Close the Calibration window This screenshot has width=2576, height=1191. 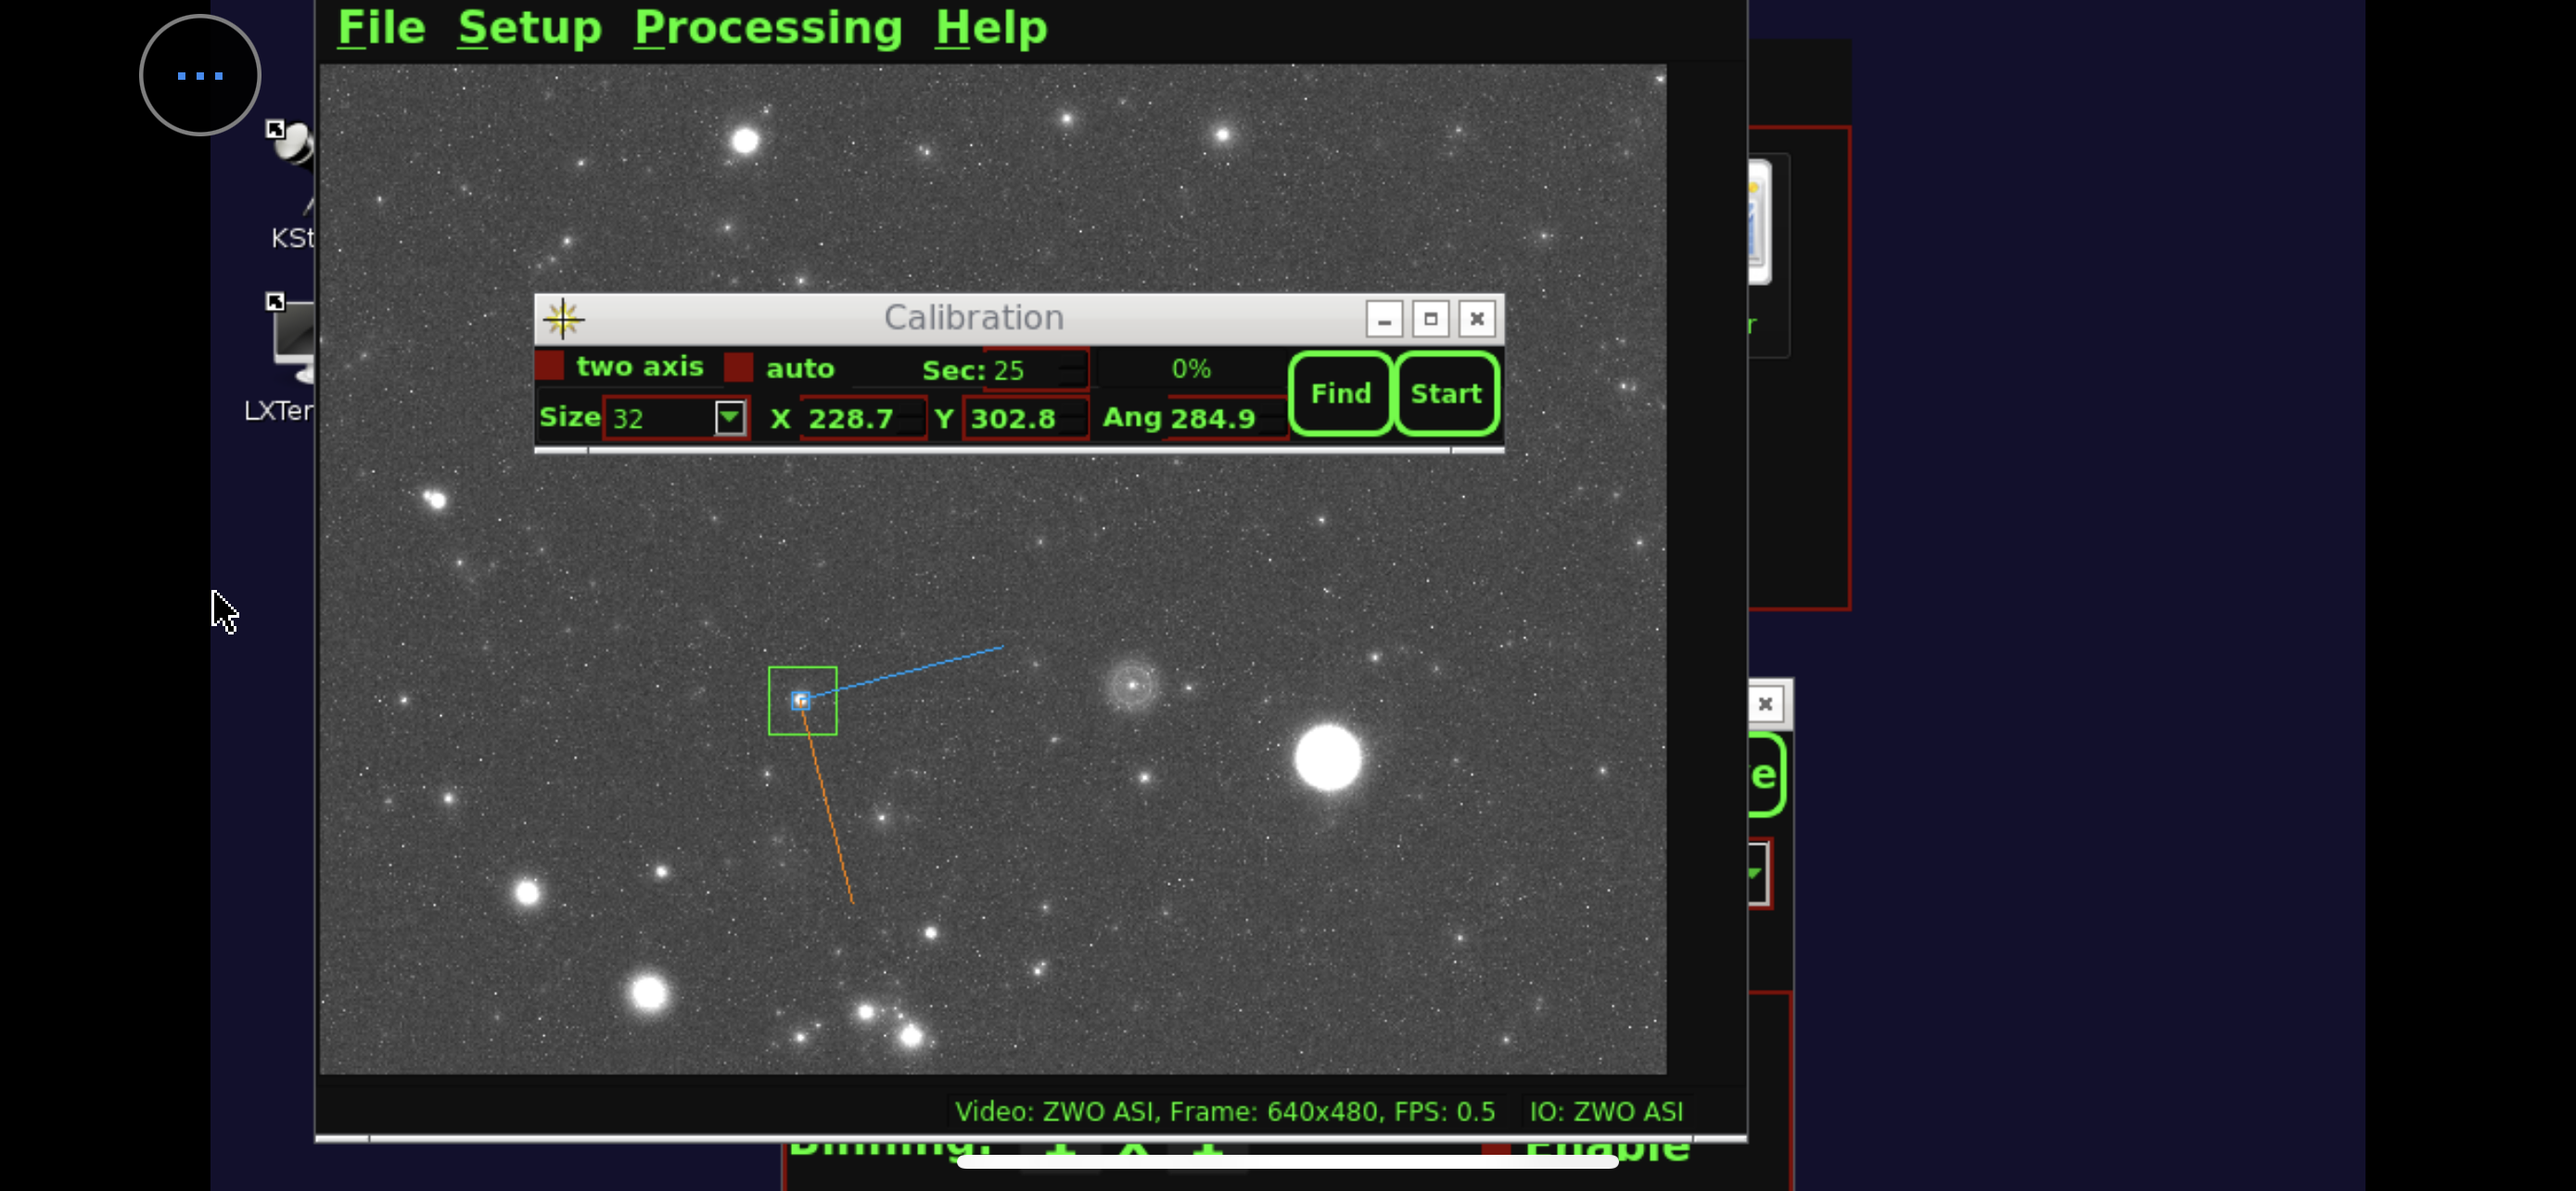click(x=1476, y=319)
